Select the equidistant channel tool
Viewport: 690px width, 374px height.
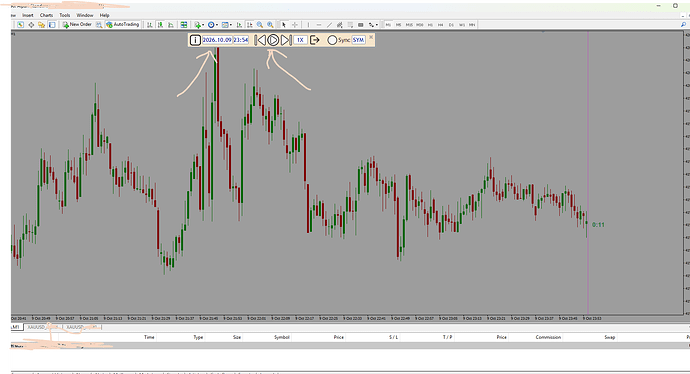coord(339,25)
